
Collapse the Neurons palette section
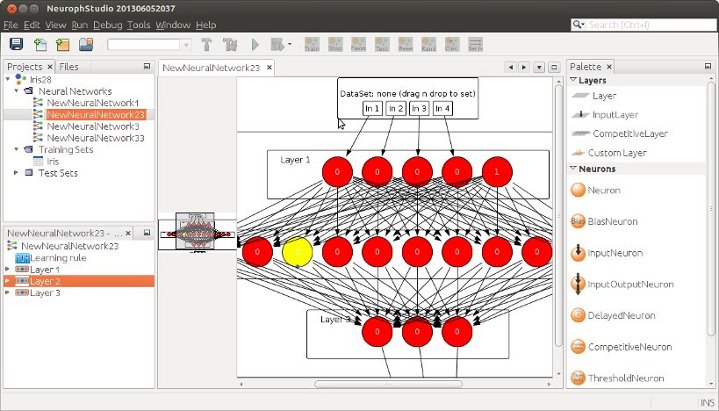pyautogui.click(x=574, y=170)
